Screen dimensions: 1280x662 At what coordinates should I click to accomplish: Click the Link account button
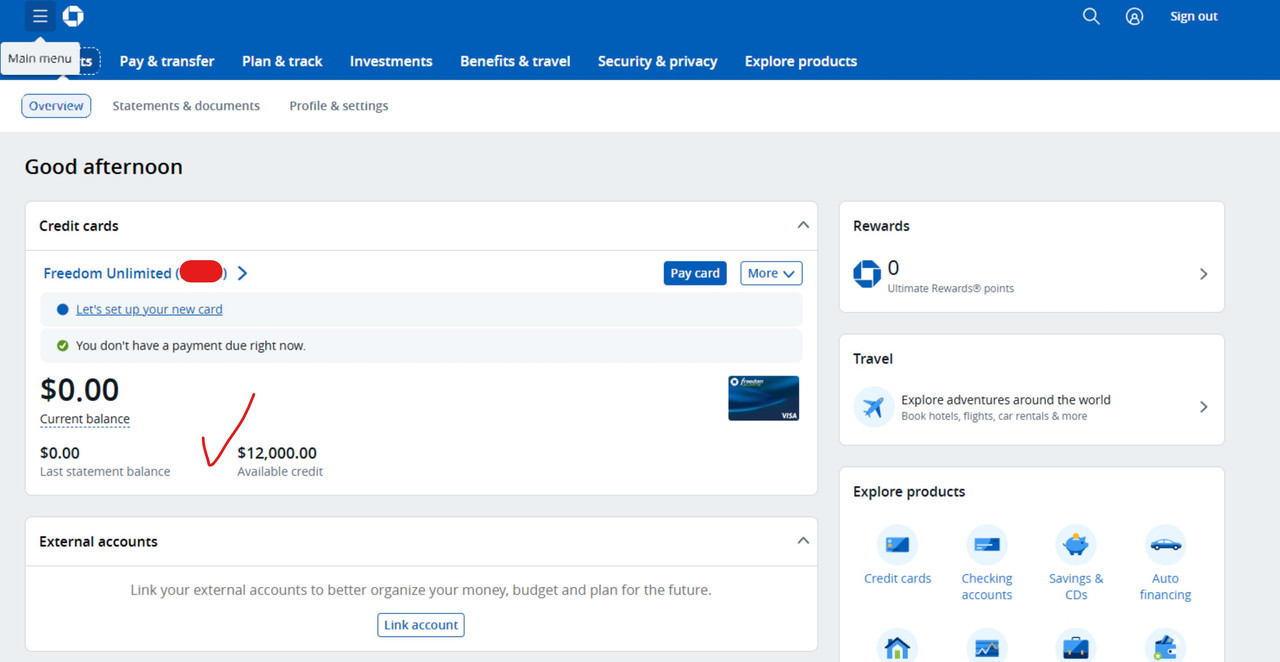point(421,625)
